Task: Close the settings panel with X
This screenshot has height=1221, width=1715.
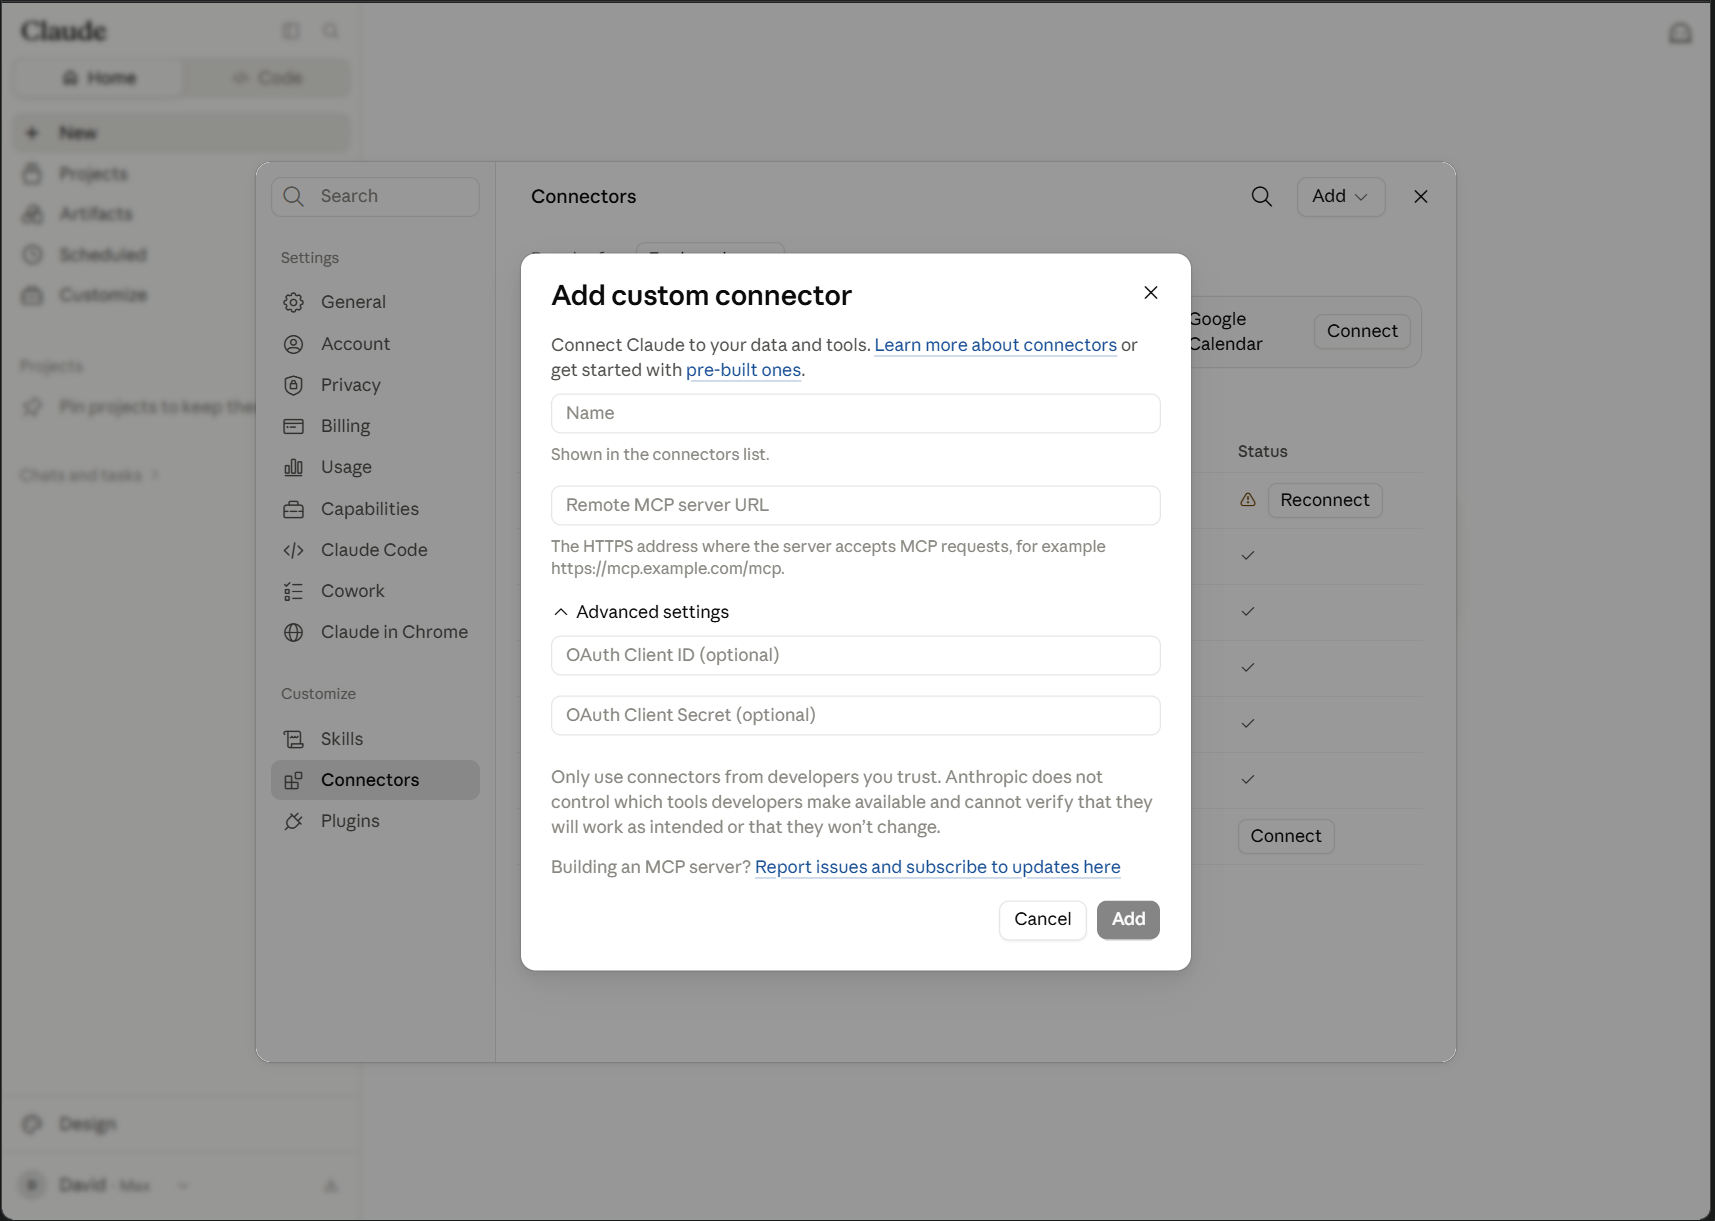Action: (x=1420, y=196)
